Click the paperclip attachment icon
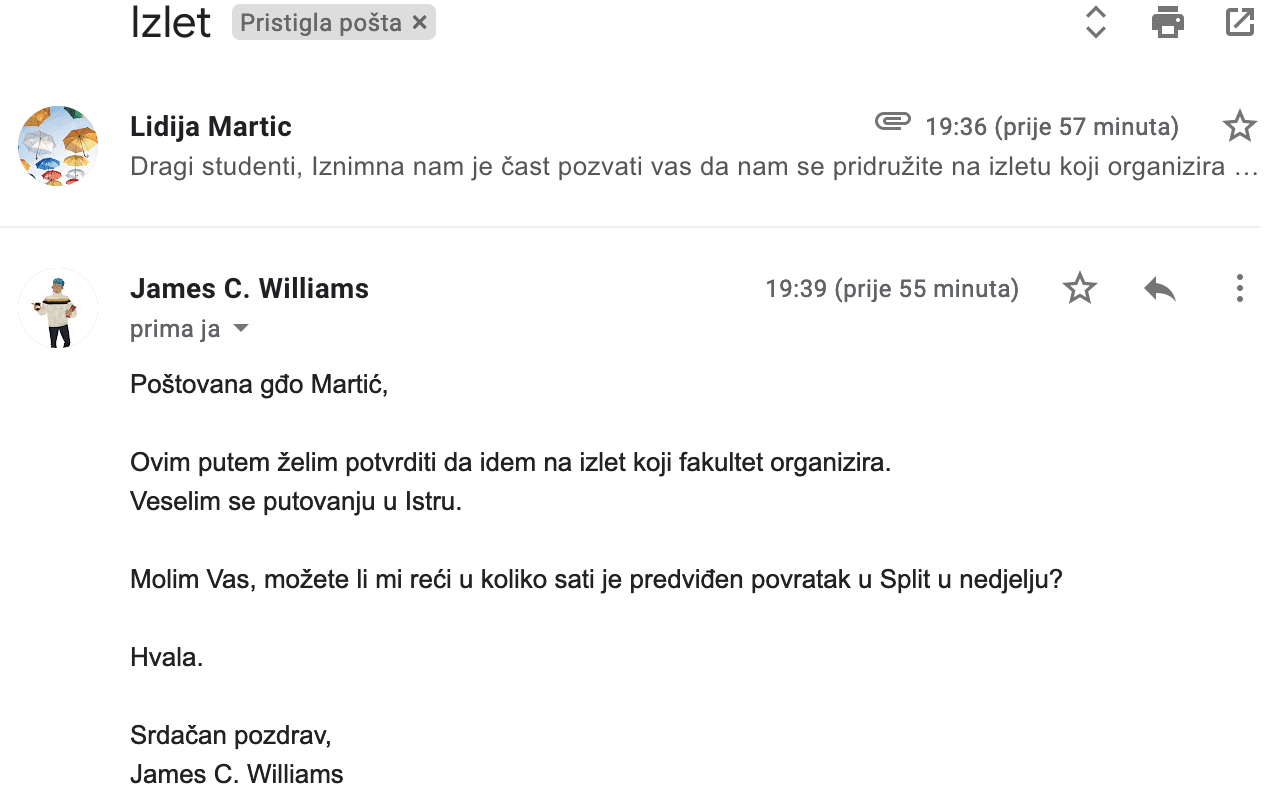 [x=892, y=122]
